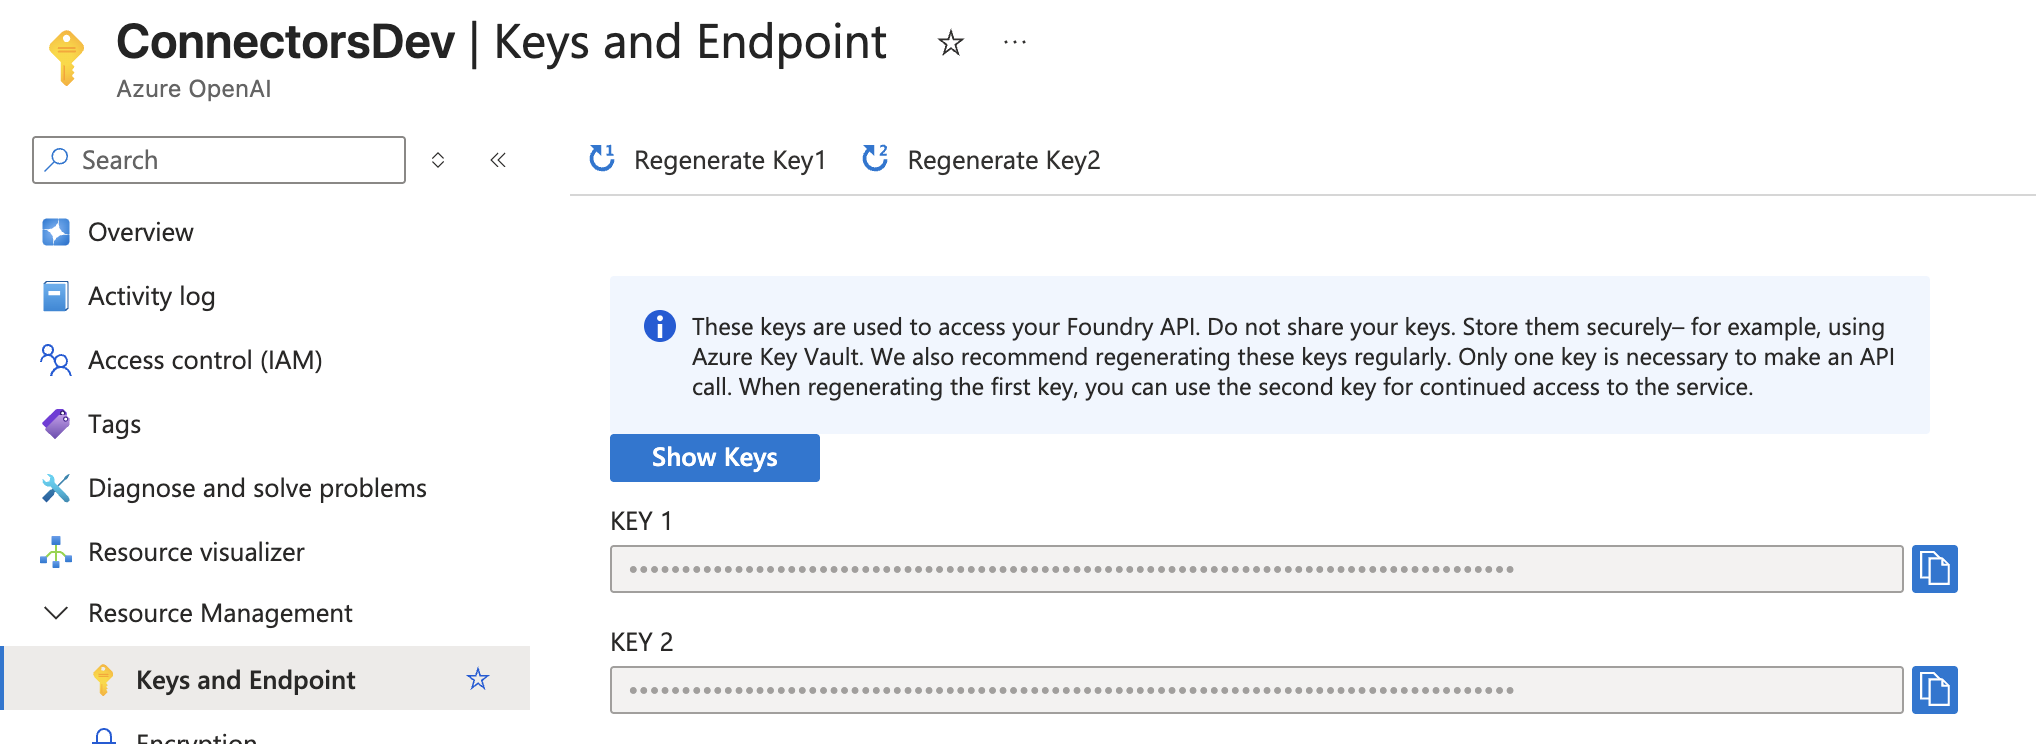2036x744 pixels.
Task: Click the Encryption lock icon
Action: tap(103, 738)
